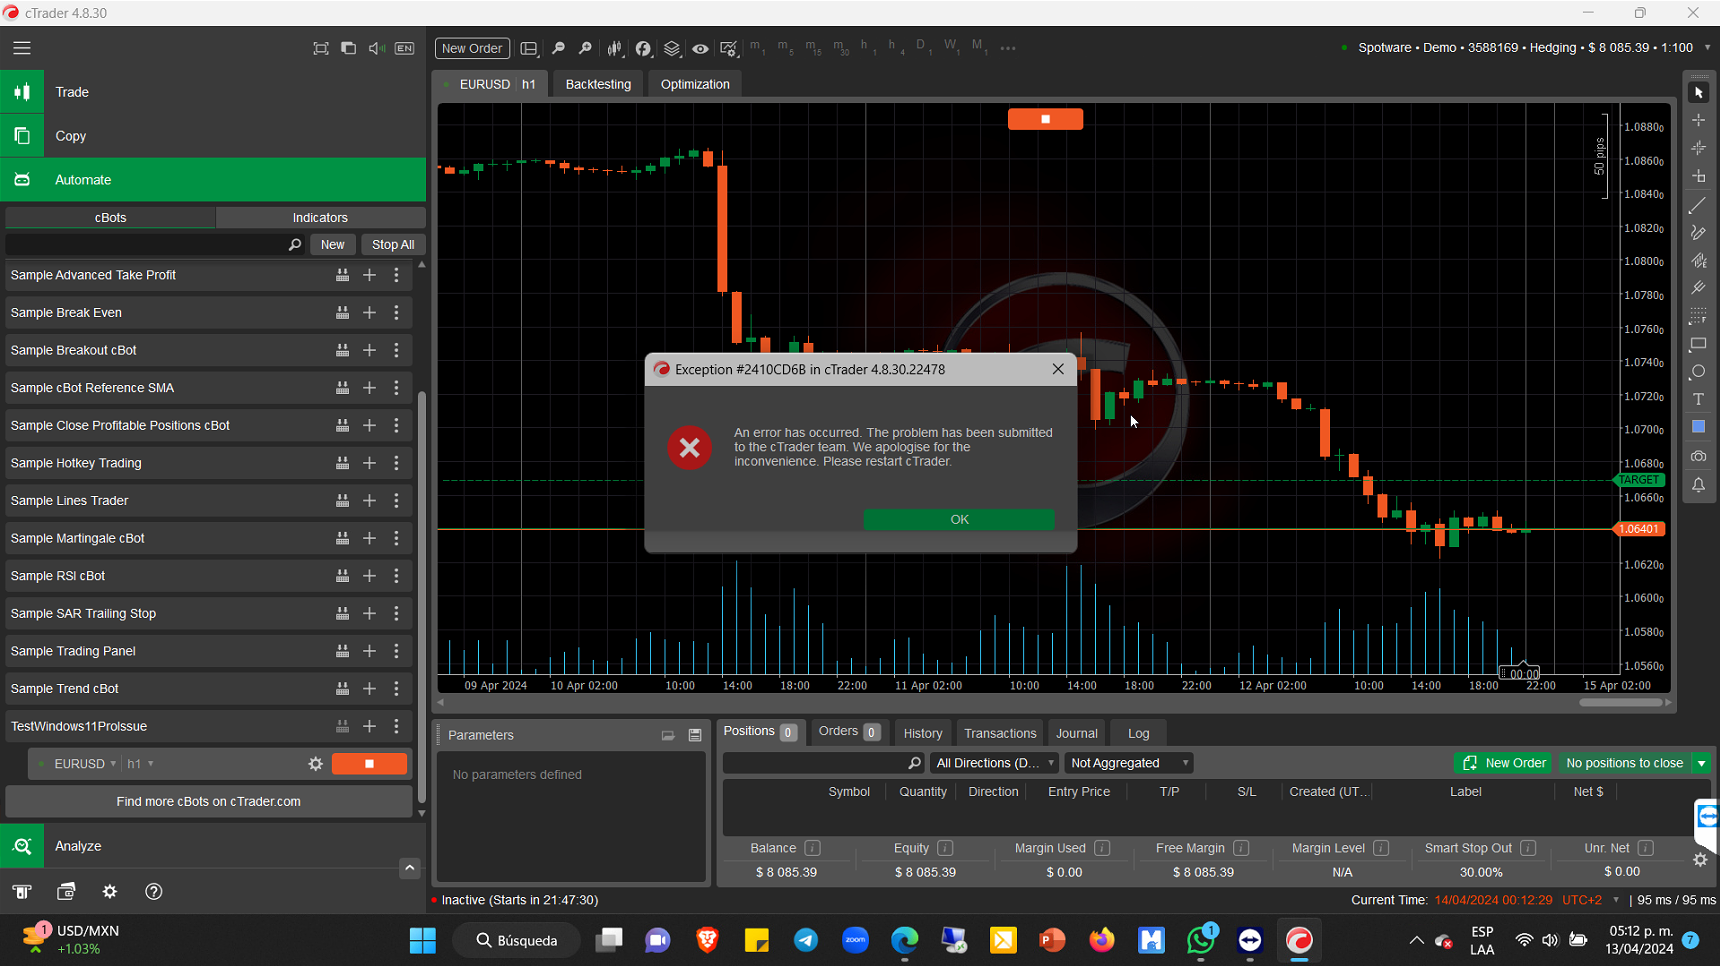Switch to m15 timeframe

pos(813,47)
